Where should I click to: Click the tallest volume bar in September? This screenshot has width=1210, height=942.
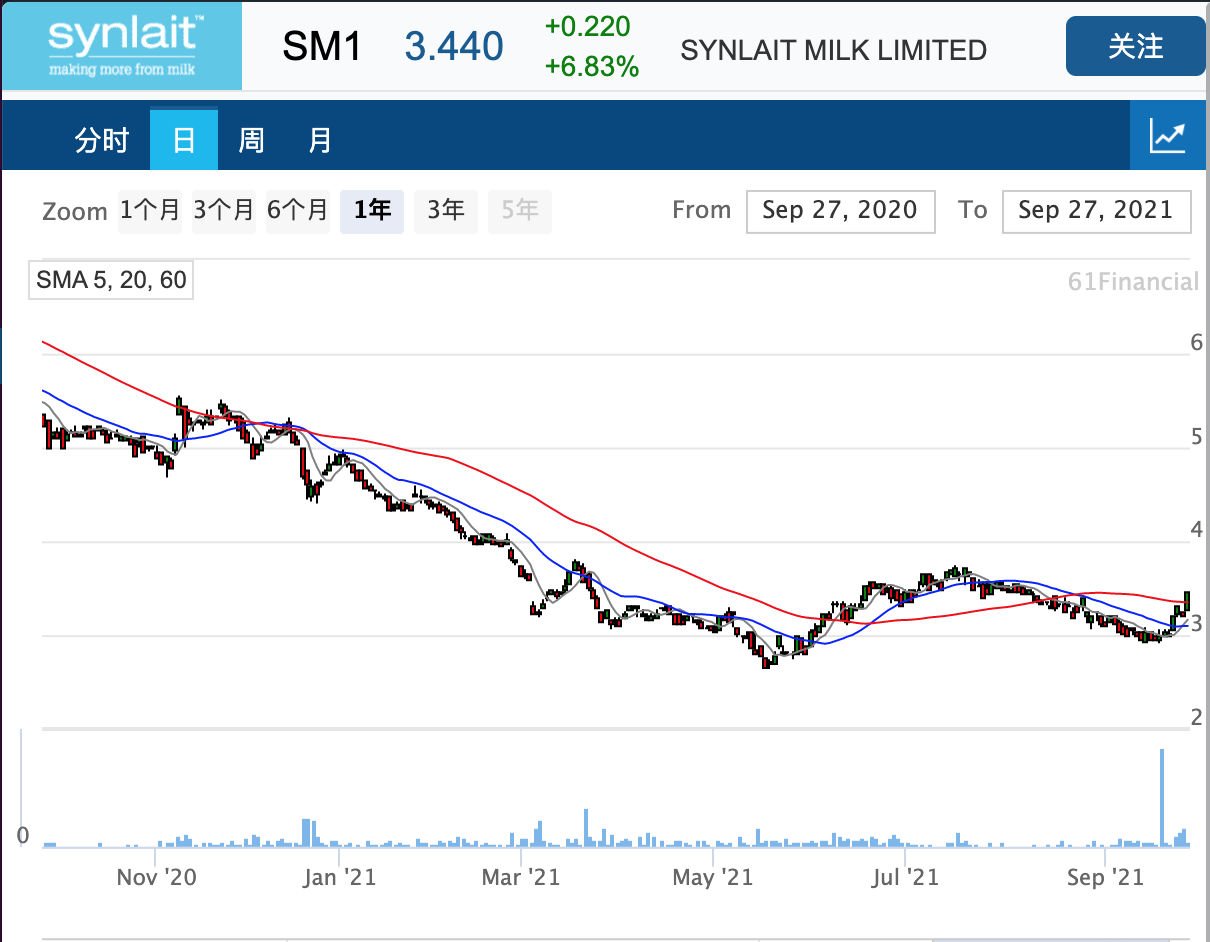point(1162,798)
